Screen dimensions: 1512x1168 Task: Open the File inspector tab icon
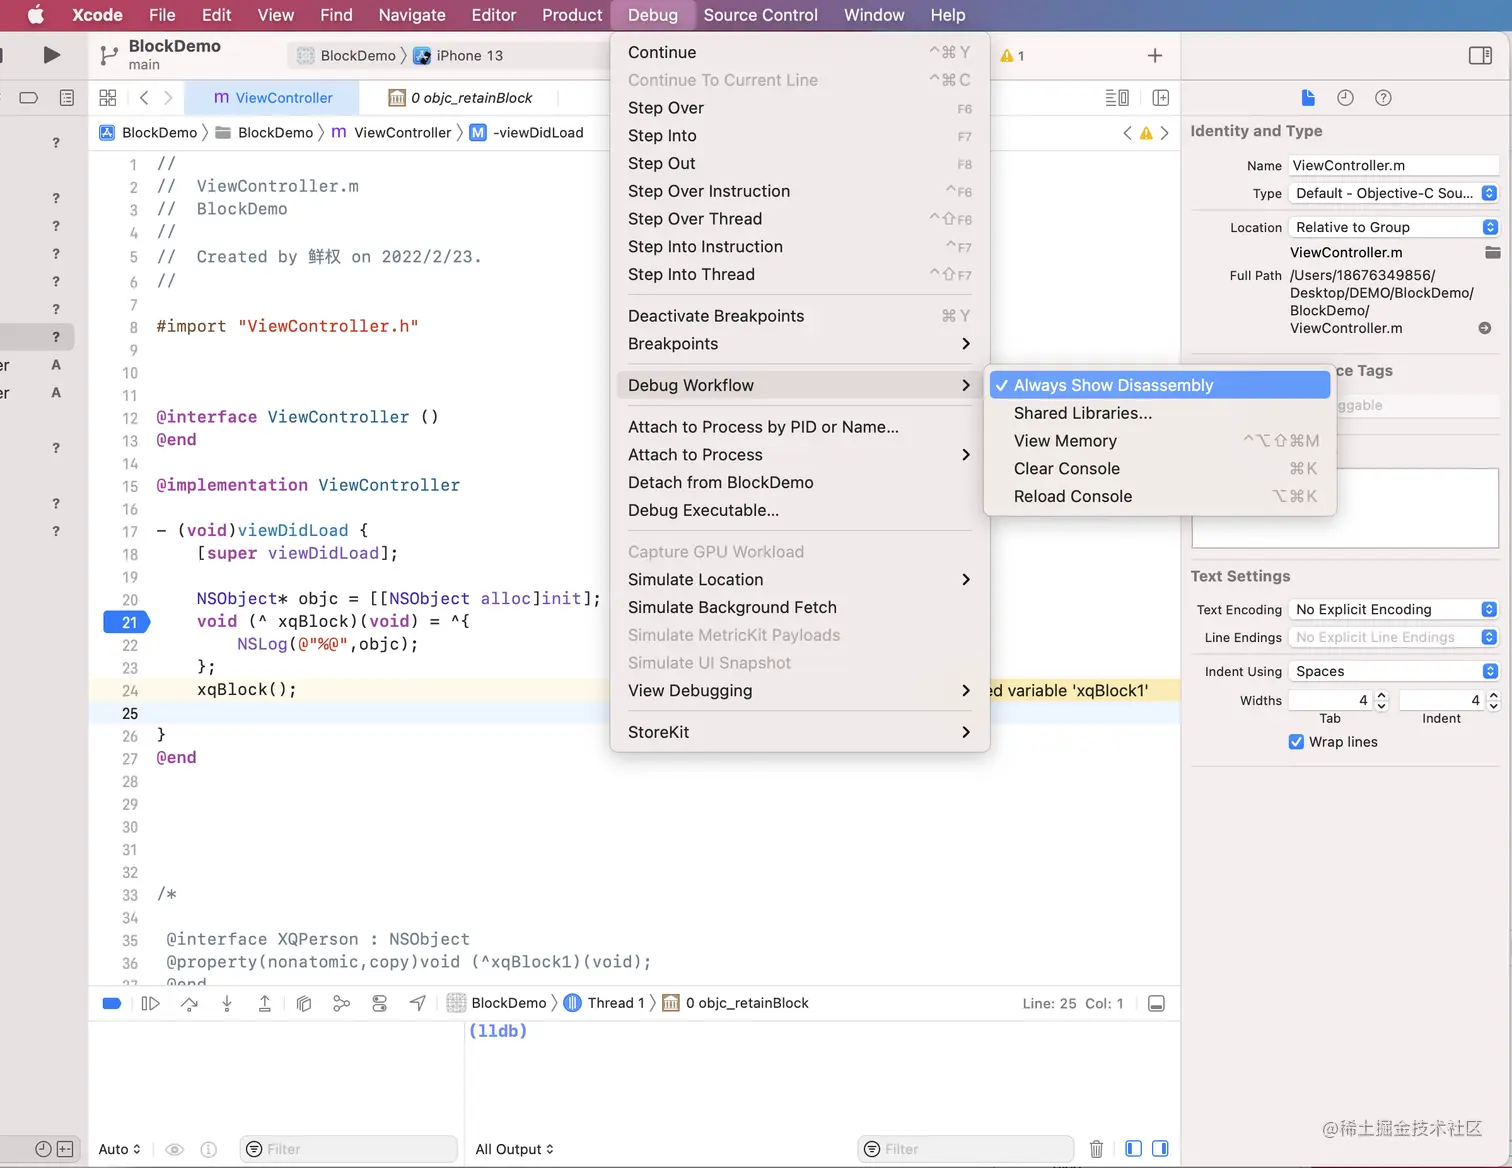[x=1308, y=97]
